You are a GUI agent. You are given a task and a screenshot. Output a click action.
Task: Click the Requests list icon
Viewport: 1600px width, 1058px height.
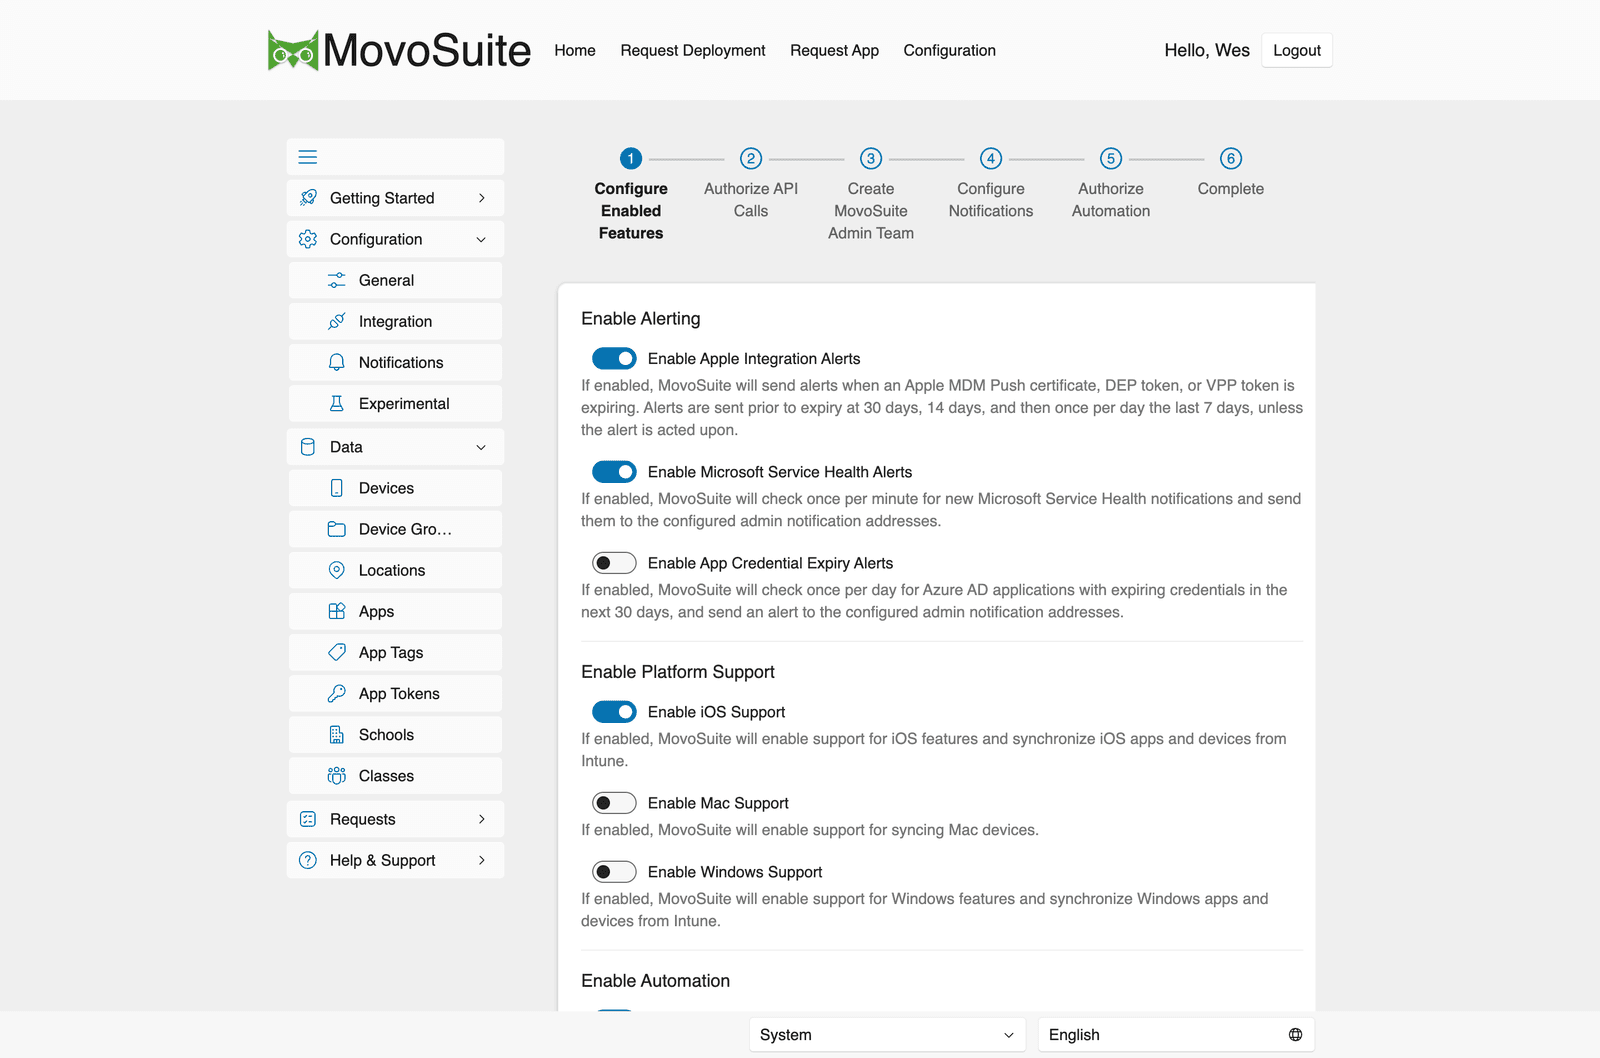[x=308, y=819]
